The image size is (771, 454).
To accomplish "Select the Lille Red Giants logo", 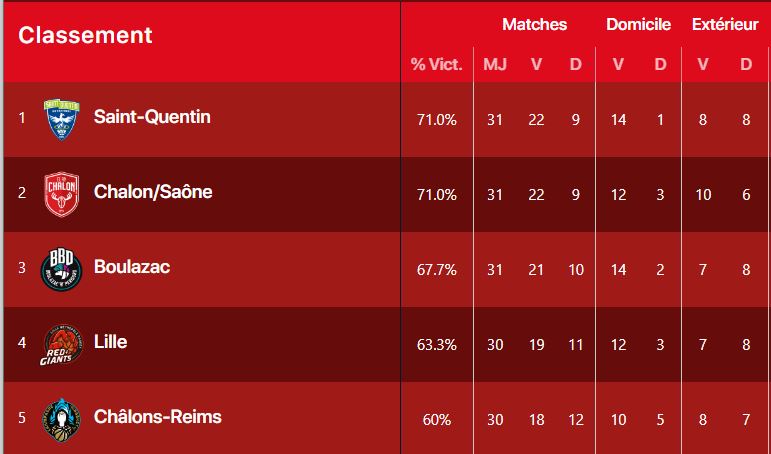I will tap(60, 345).
